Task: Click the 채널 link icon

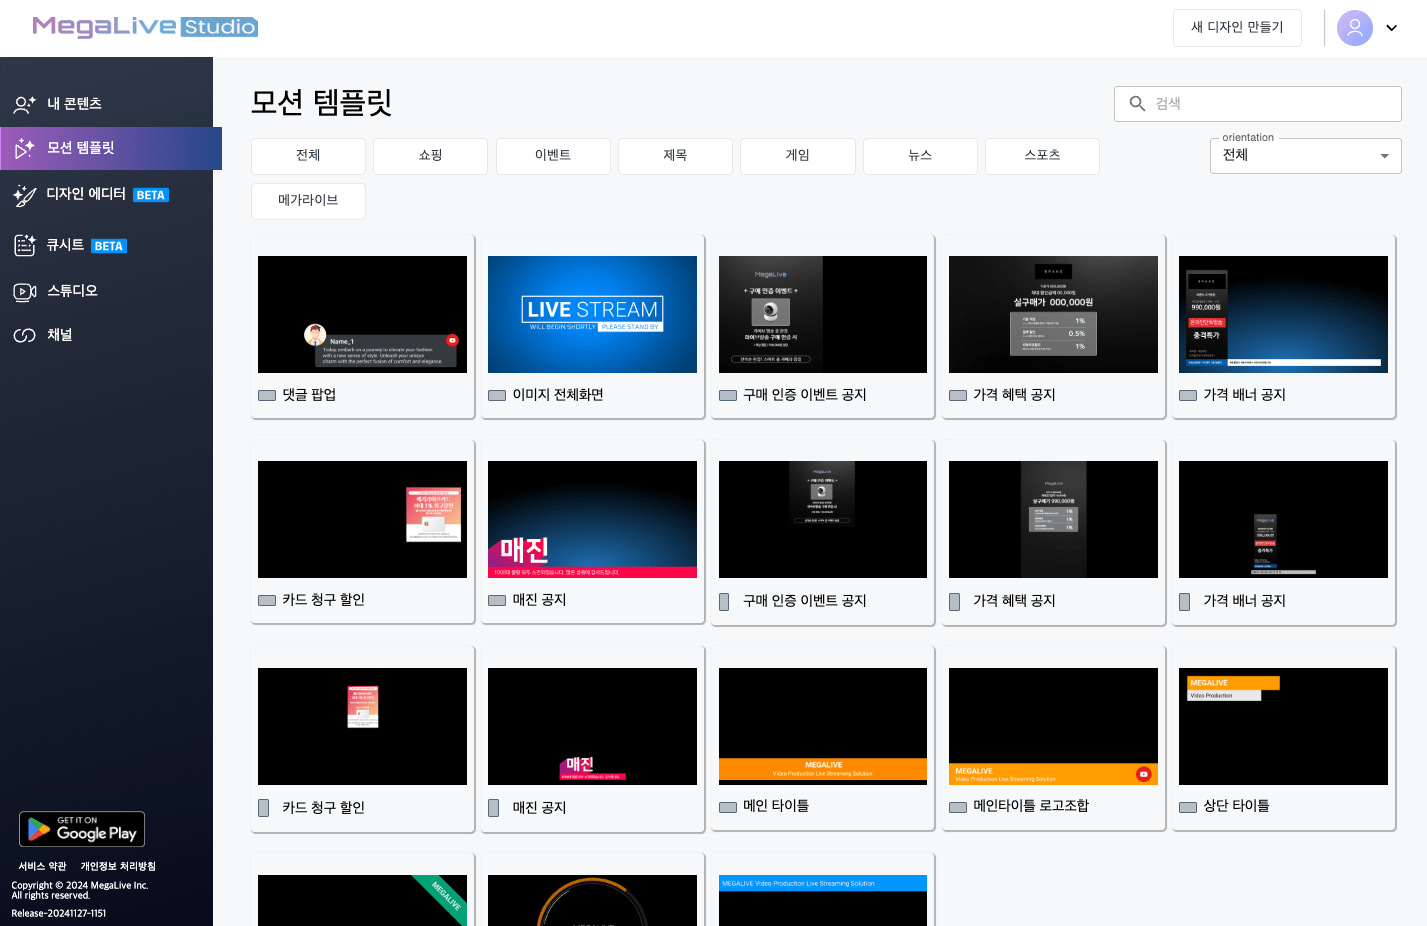Action: 25,335
